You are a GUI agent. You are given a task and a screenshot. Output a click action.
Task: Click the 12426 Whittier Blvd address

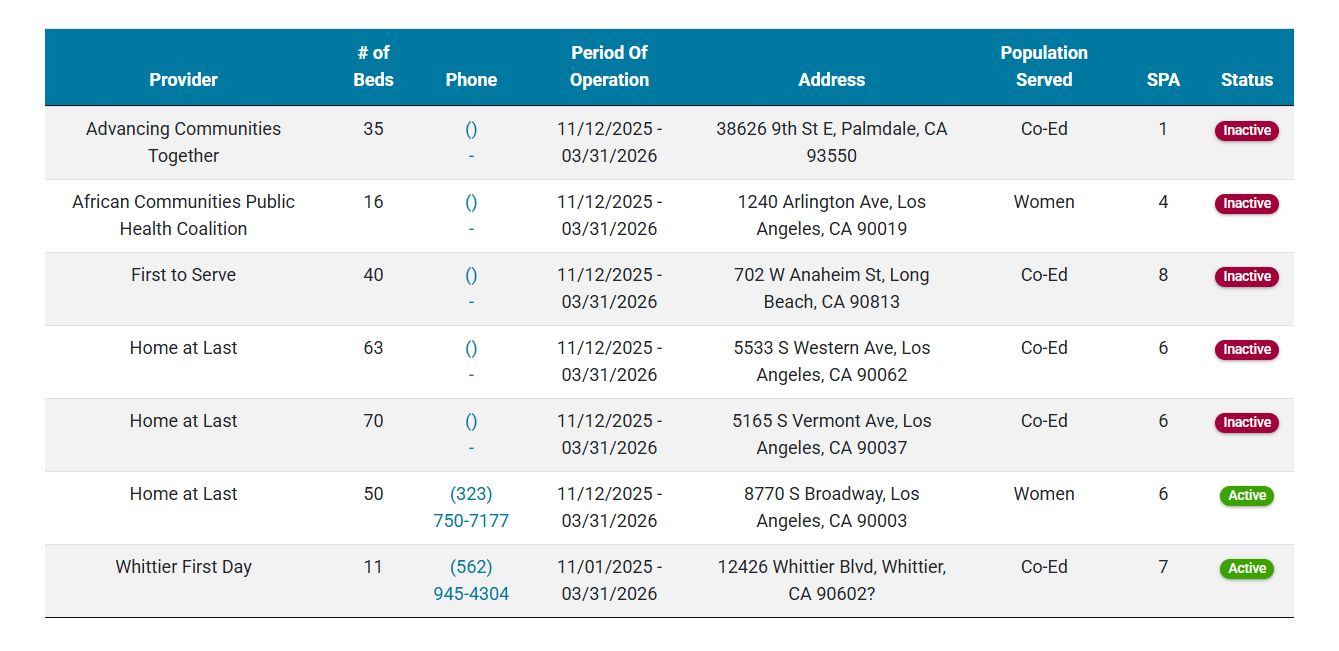tap(831, 580)
